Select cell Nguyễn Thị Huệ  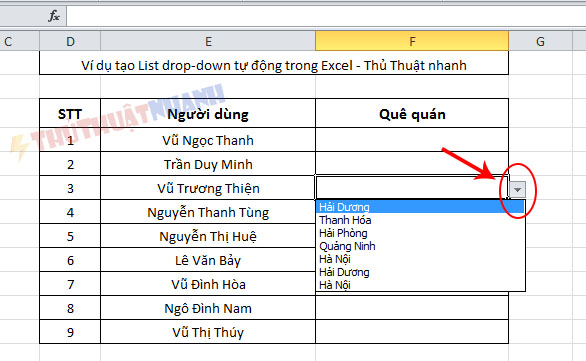208,236
